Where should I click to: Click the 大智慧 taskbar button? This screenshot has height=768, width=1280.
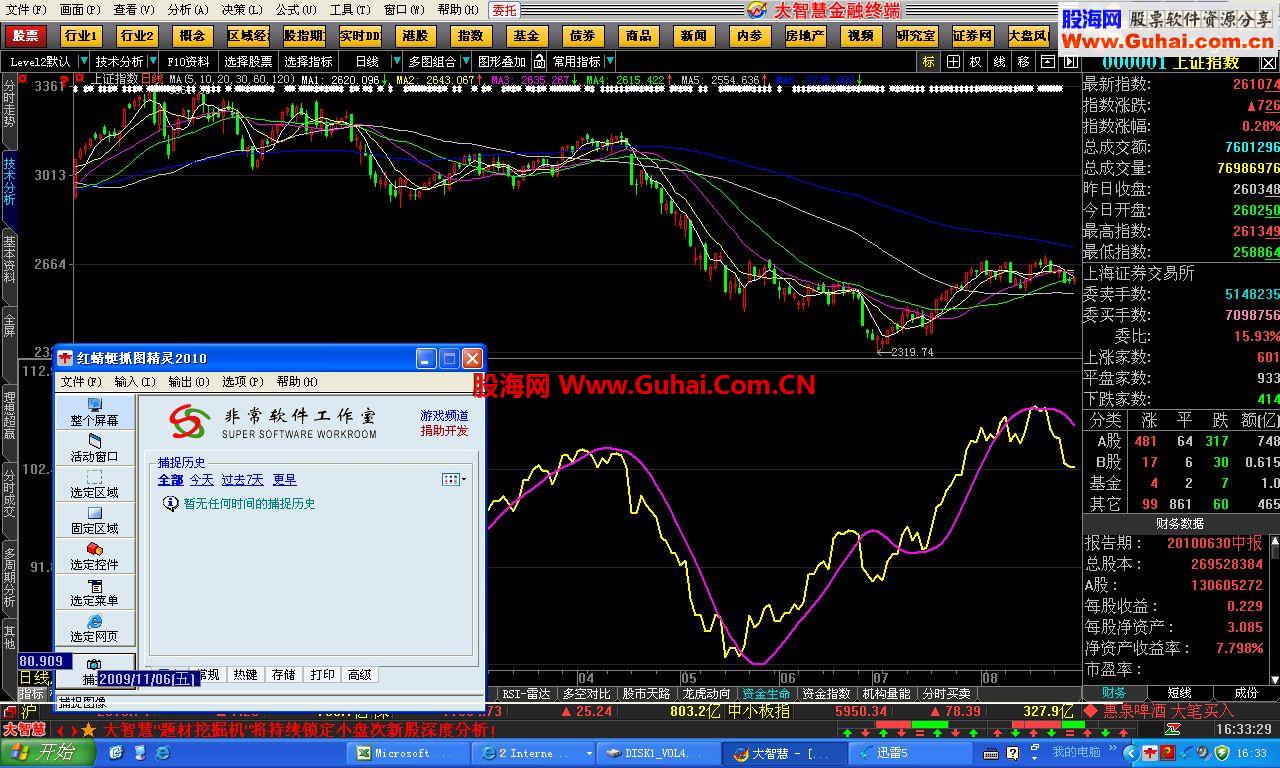[x=783, y=753]
